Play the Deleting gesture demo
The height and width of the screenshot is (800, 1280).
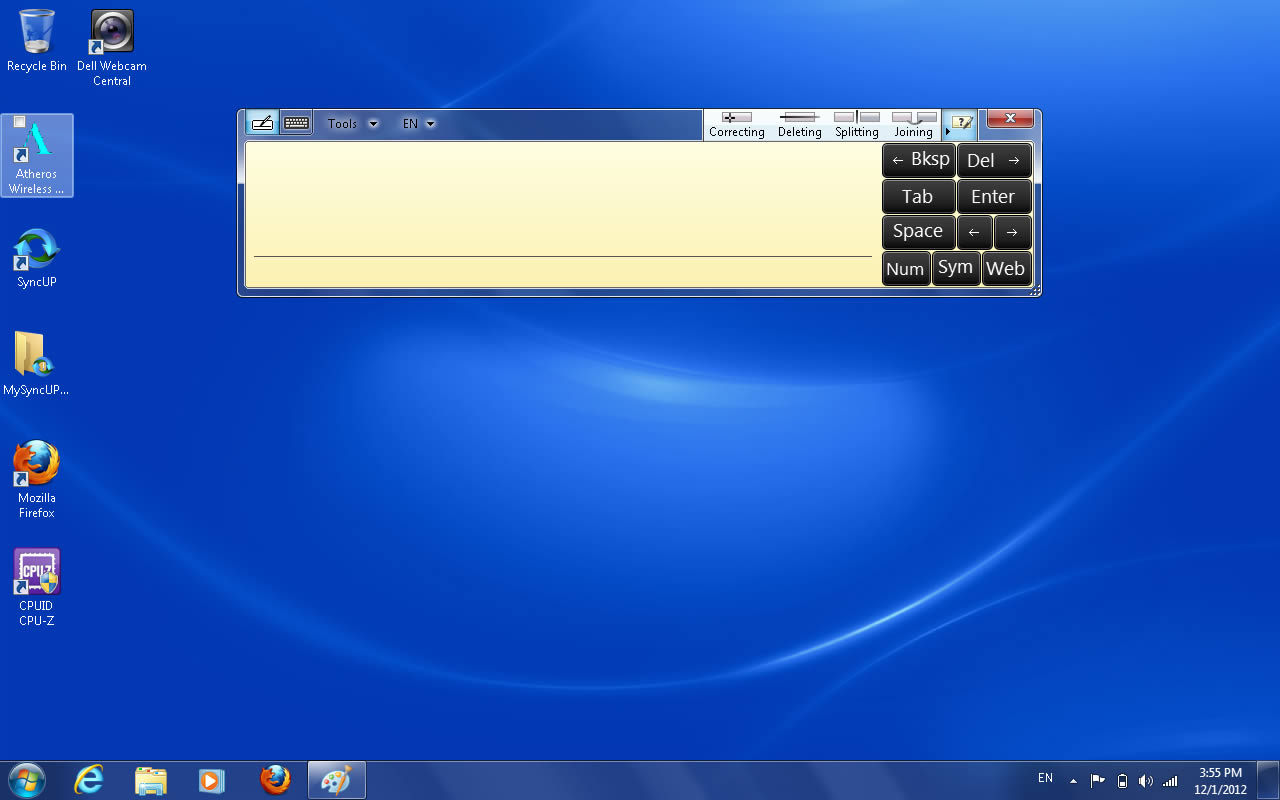[799, 124]
